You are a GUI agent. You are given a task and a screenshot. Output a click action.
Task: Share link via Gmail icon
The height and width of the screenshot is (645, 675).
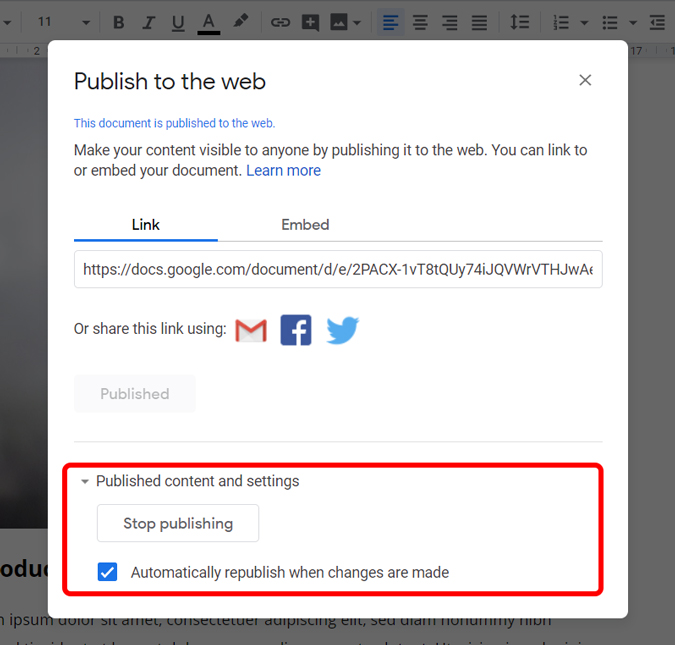click(251, 330)
